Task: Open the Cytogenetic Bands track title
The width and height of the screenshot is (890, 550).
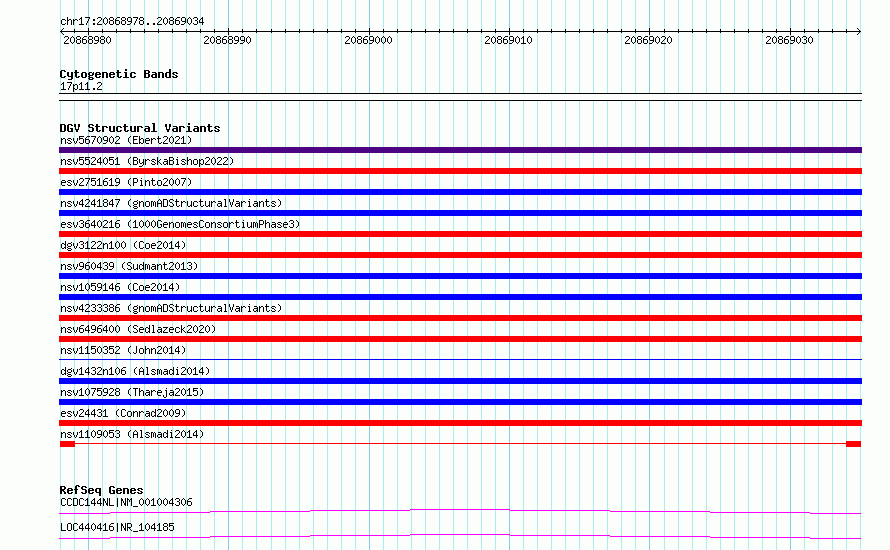Action: pos(119,74)
